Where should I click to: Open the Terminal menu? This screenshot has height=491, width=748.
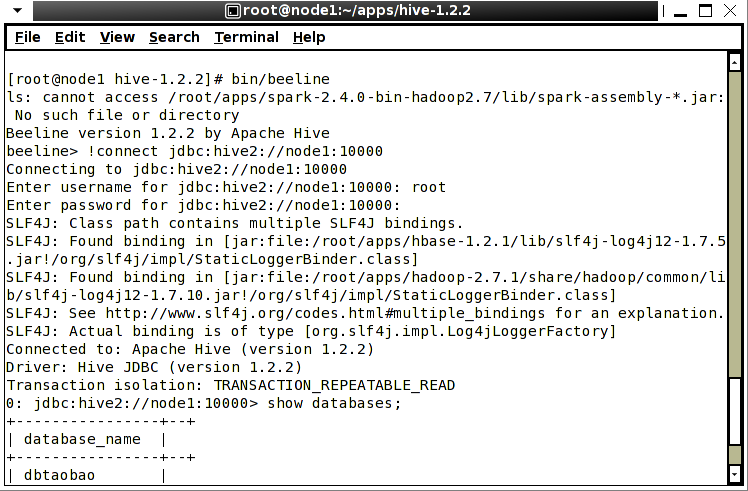246,37
